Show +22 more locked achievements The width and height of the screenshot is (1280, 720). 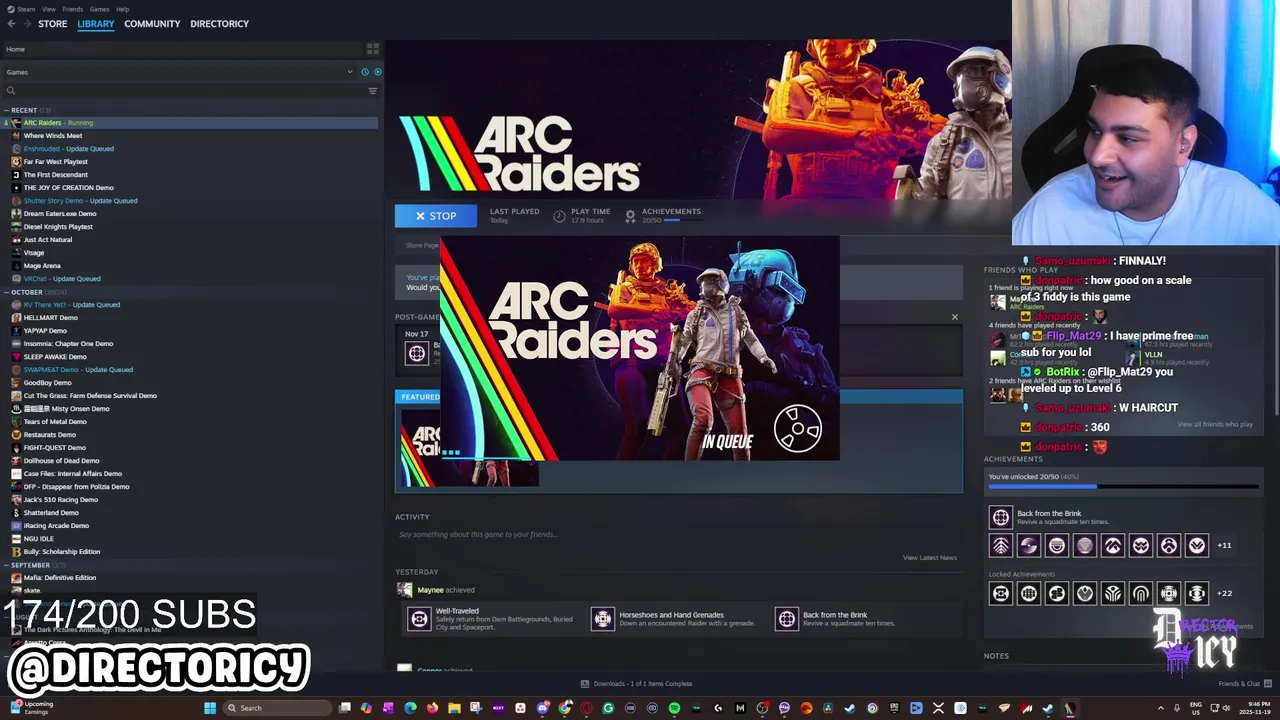(x=1224, y=593)
